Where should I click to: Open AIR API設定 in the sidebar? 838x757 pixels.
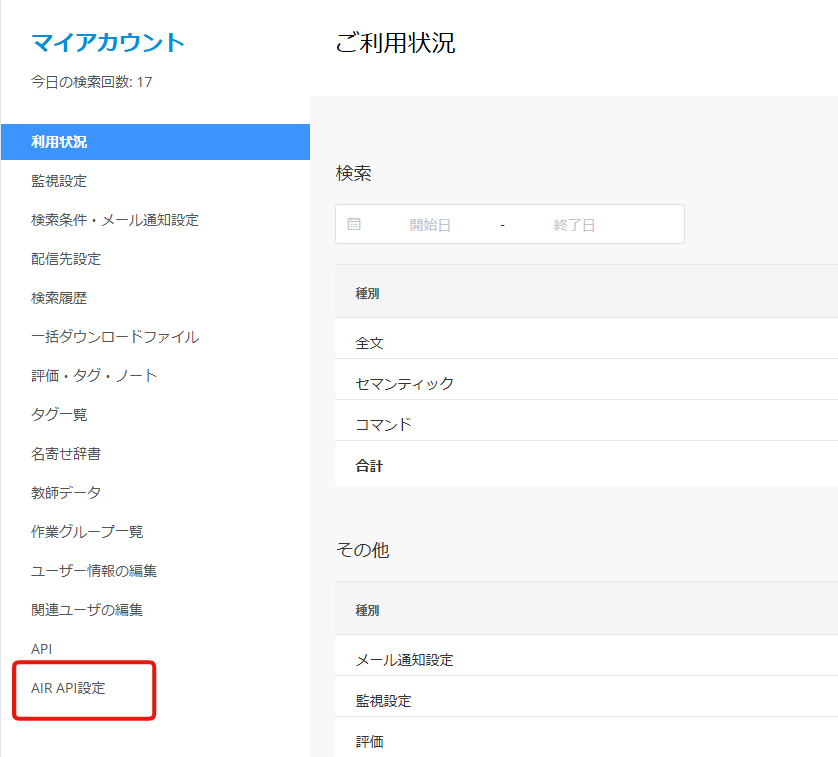tap(68, 688)
